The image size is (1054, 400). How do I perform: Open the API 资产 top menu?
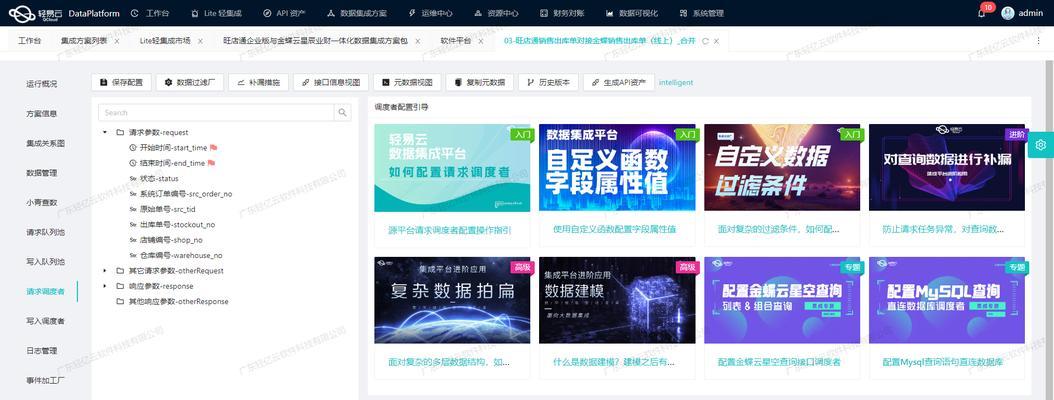click(x=286, y=13)
